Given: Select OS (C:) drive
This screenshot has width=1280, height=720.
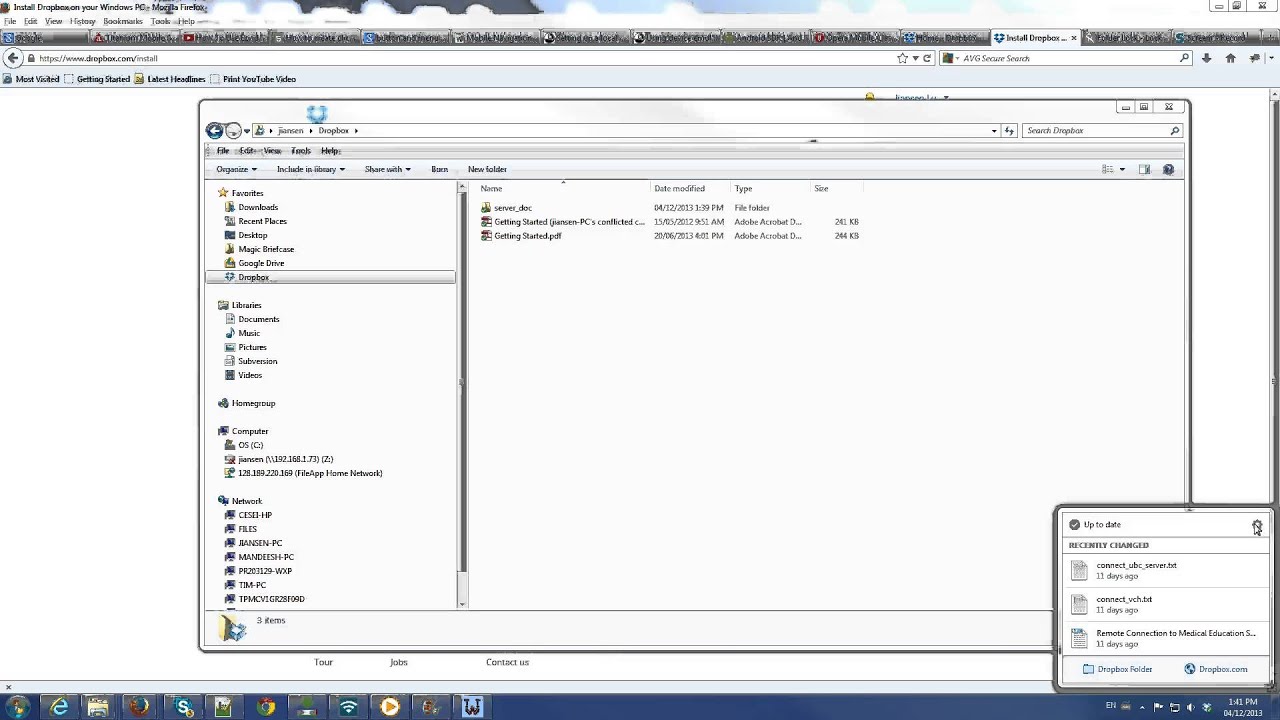Looking at the screenshot, I should [250, 445].
